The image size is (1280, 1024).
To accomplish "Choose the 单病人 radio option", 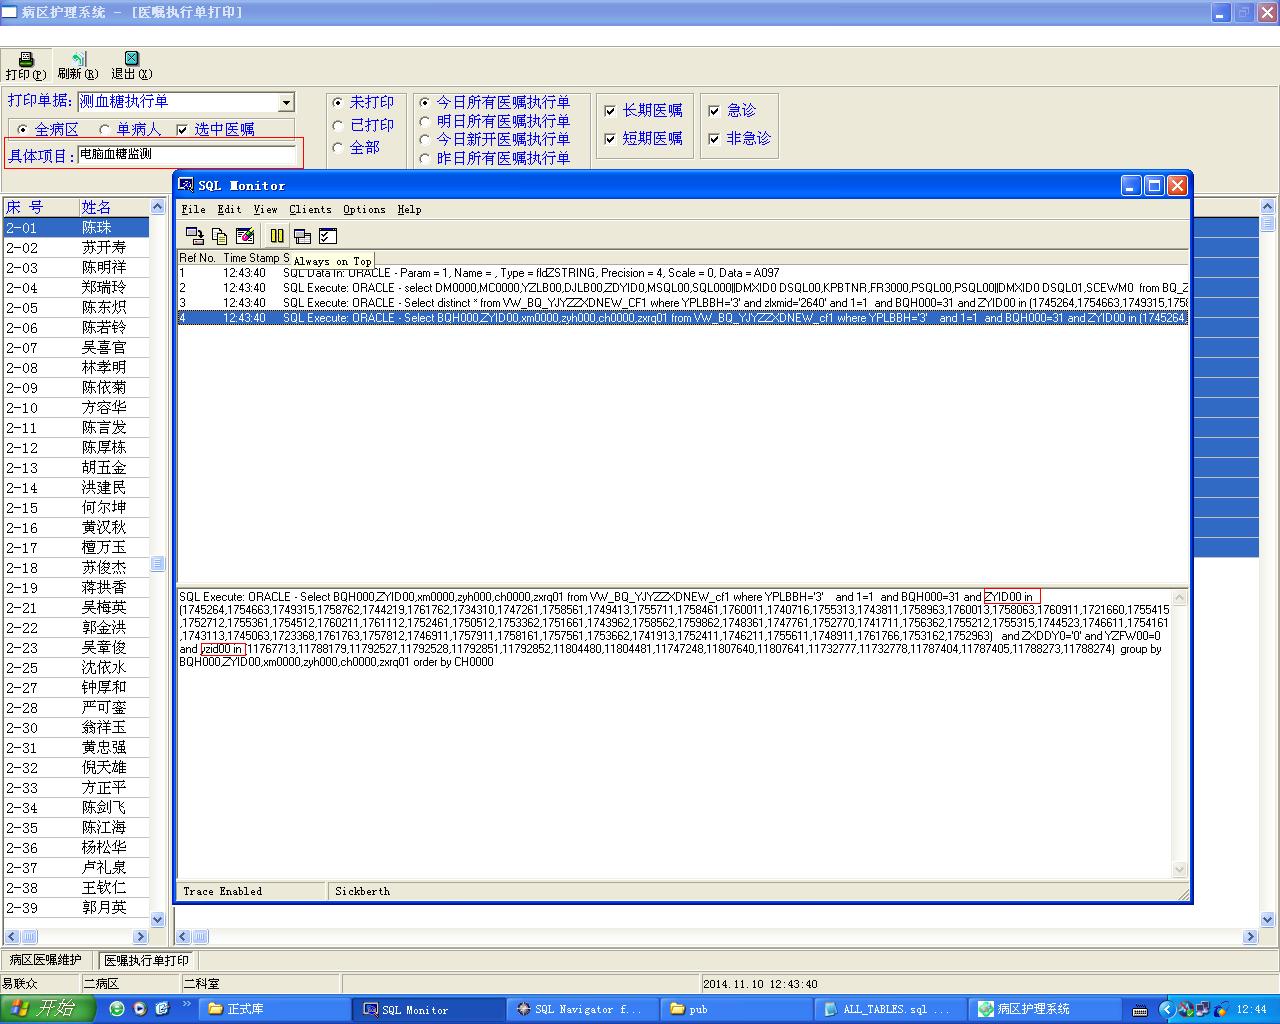I will click(105, 130).
